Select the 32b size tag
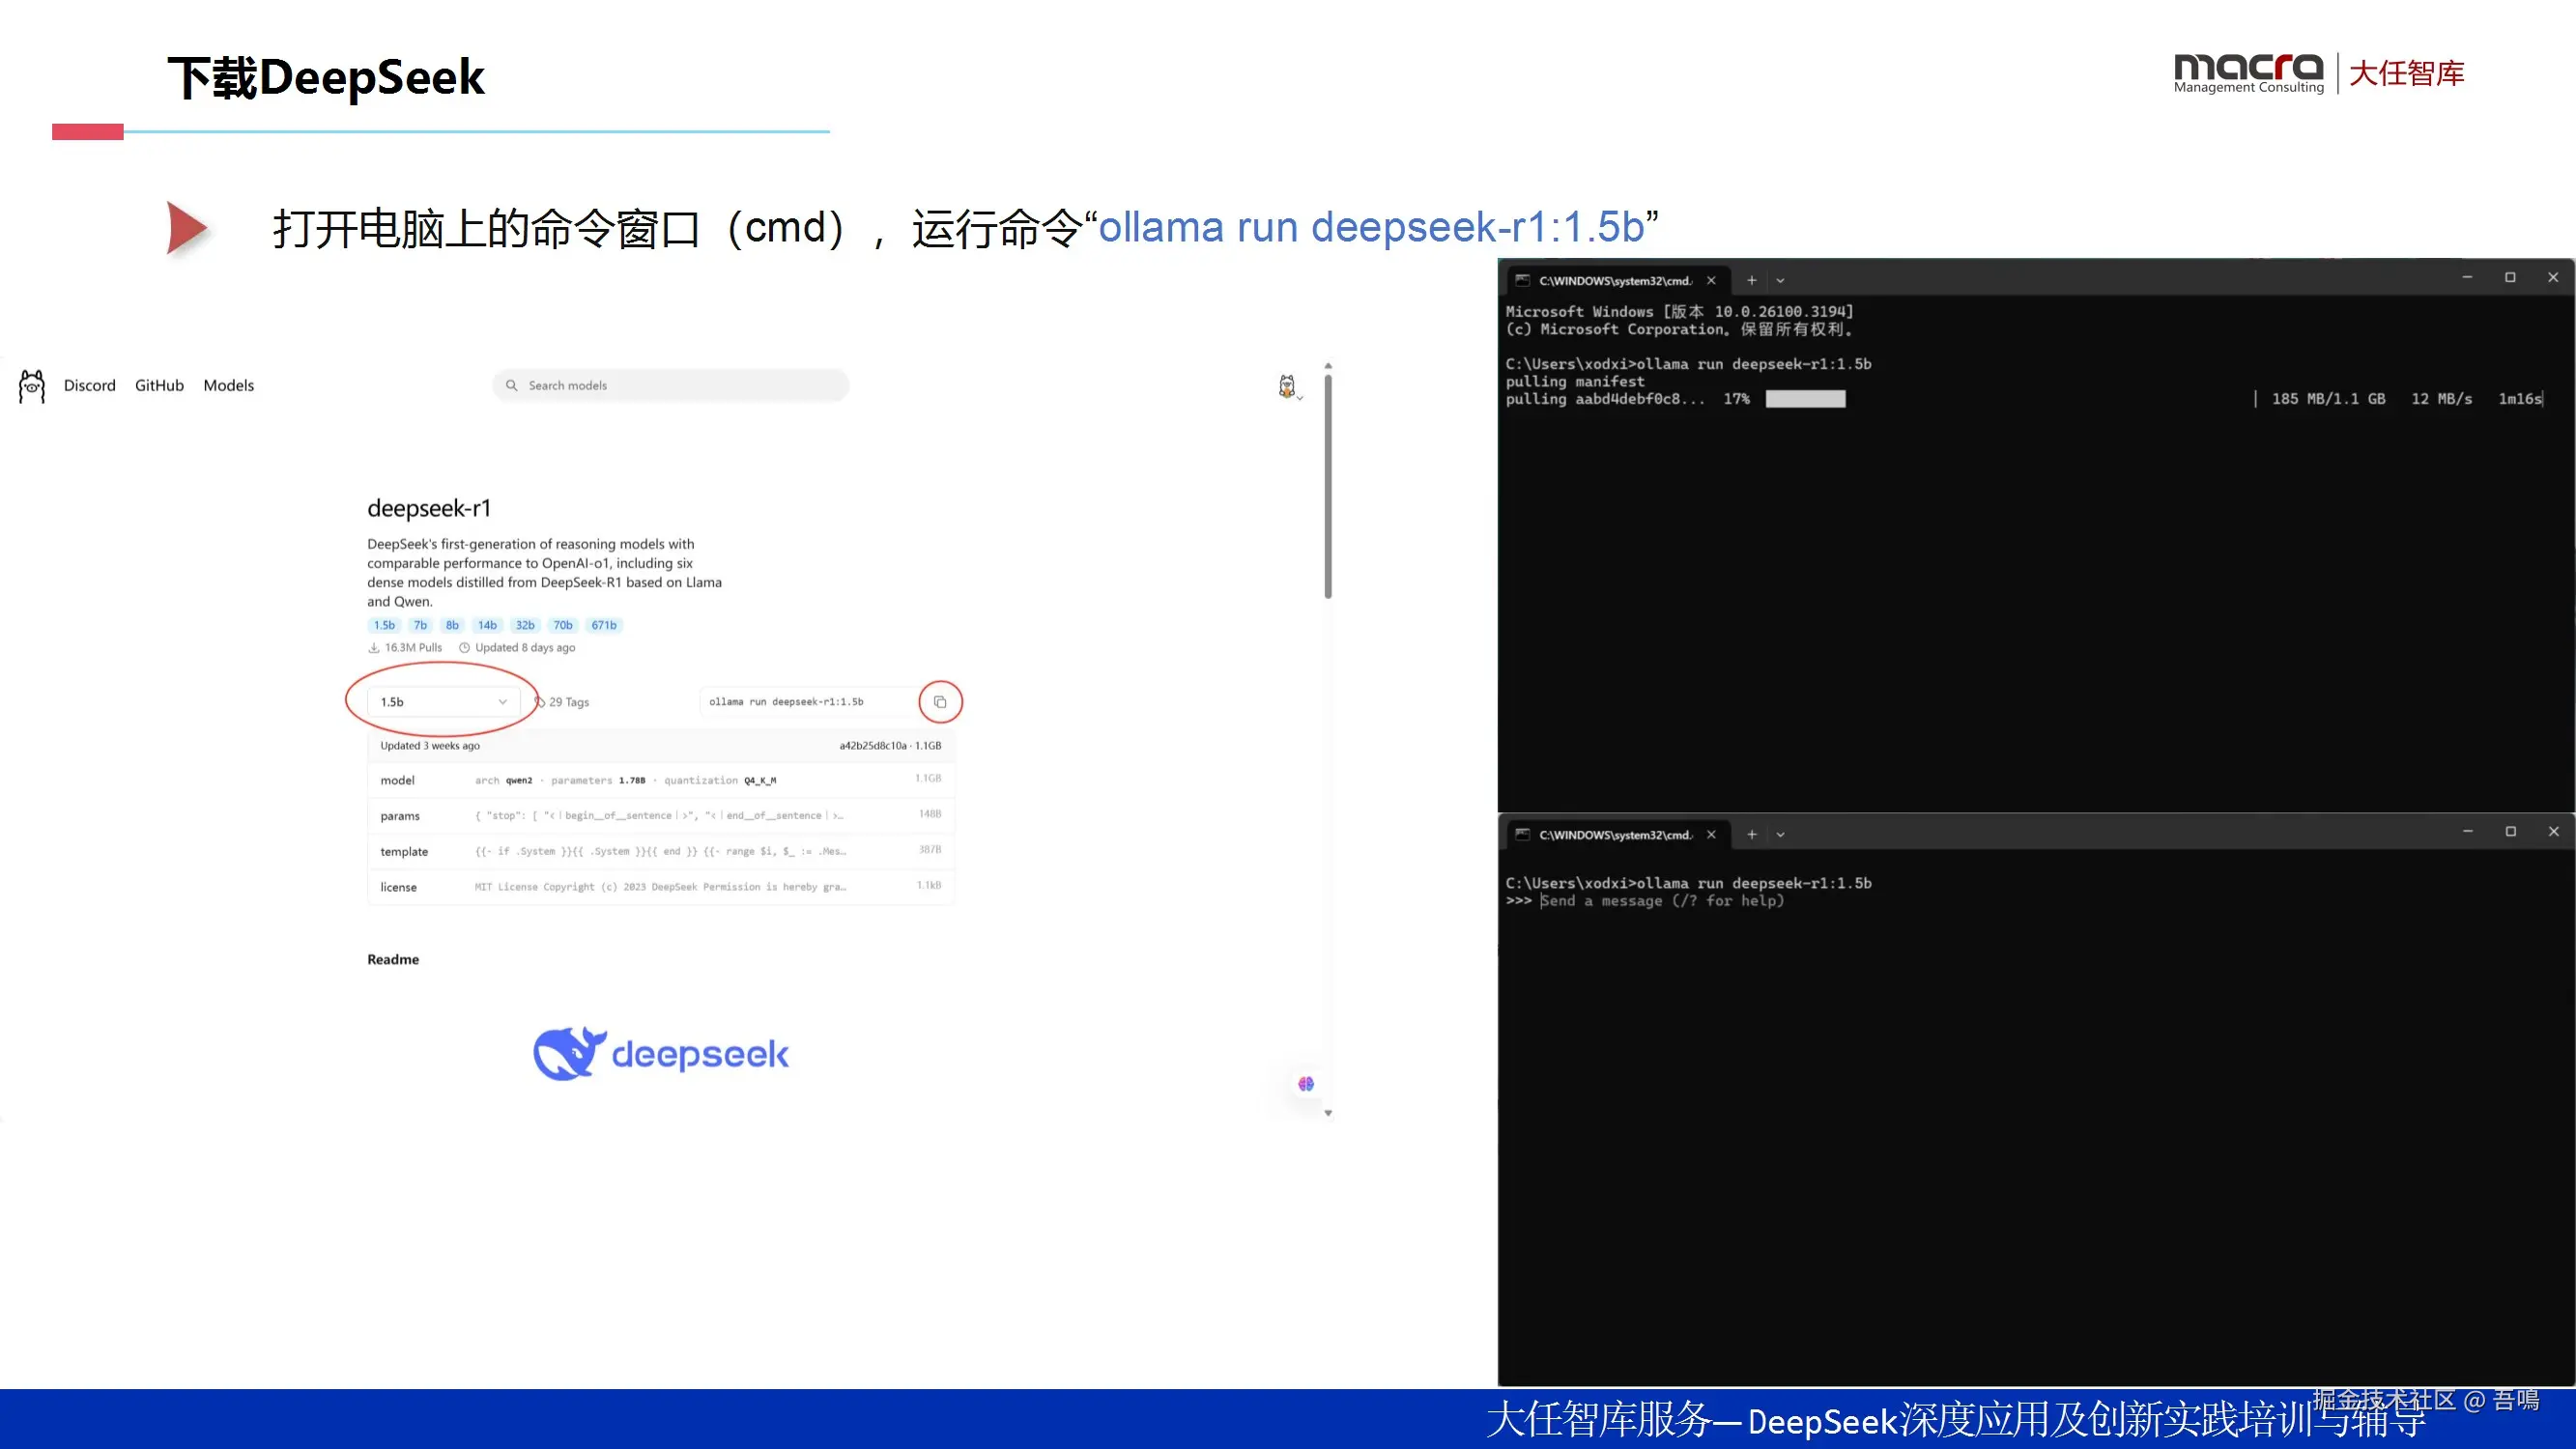2576x1449 pixels. [x=525, y=626]
